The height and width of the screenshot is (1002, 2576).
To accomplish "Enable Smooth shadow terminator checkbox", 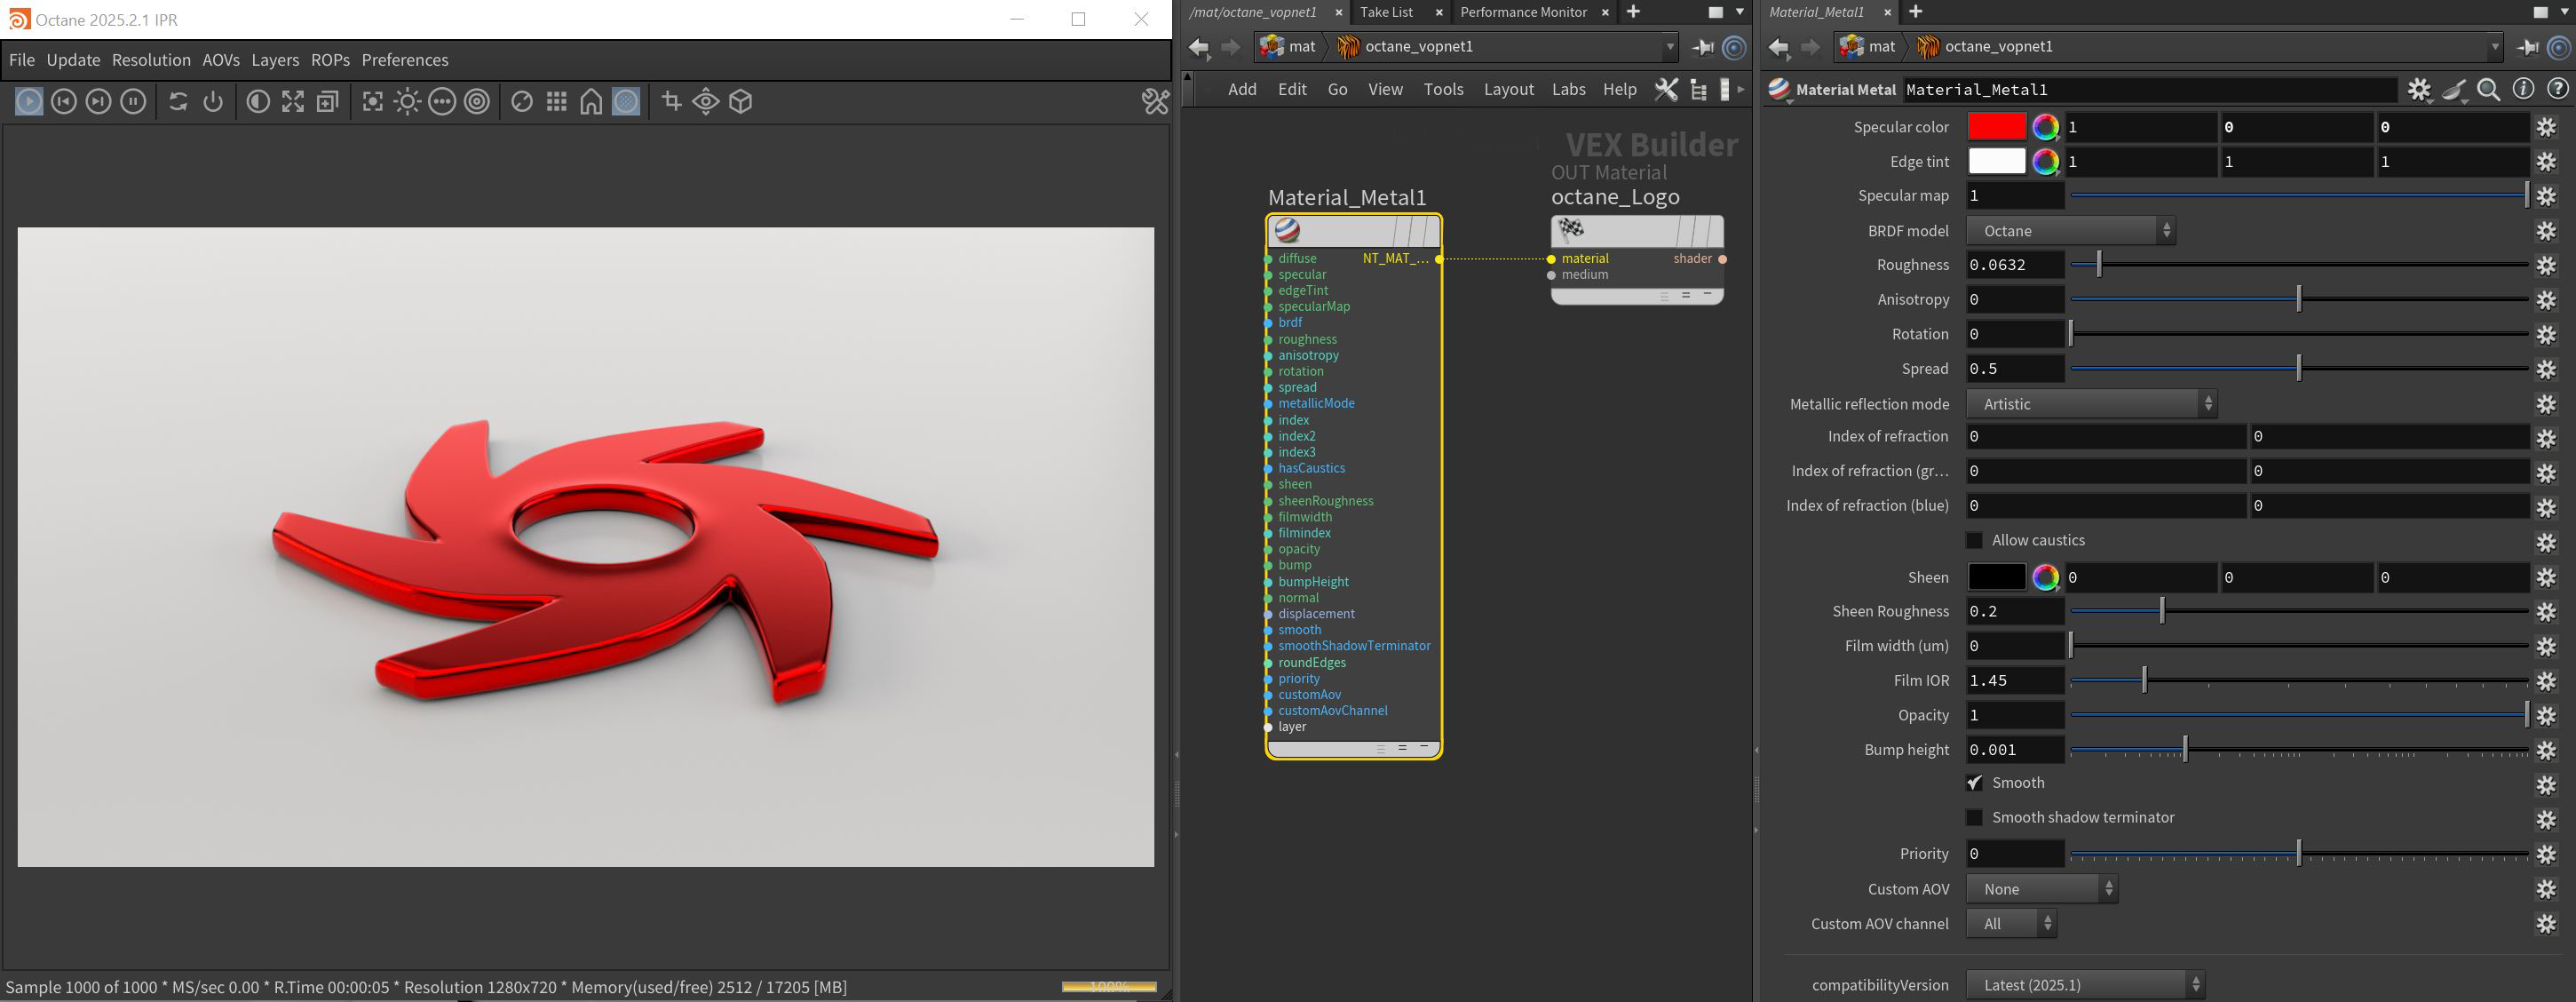I will (1974, 817).
